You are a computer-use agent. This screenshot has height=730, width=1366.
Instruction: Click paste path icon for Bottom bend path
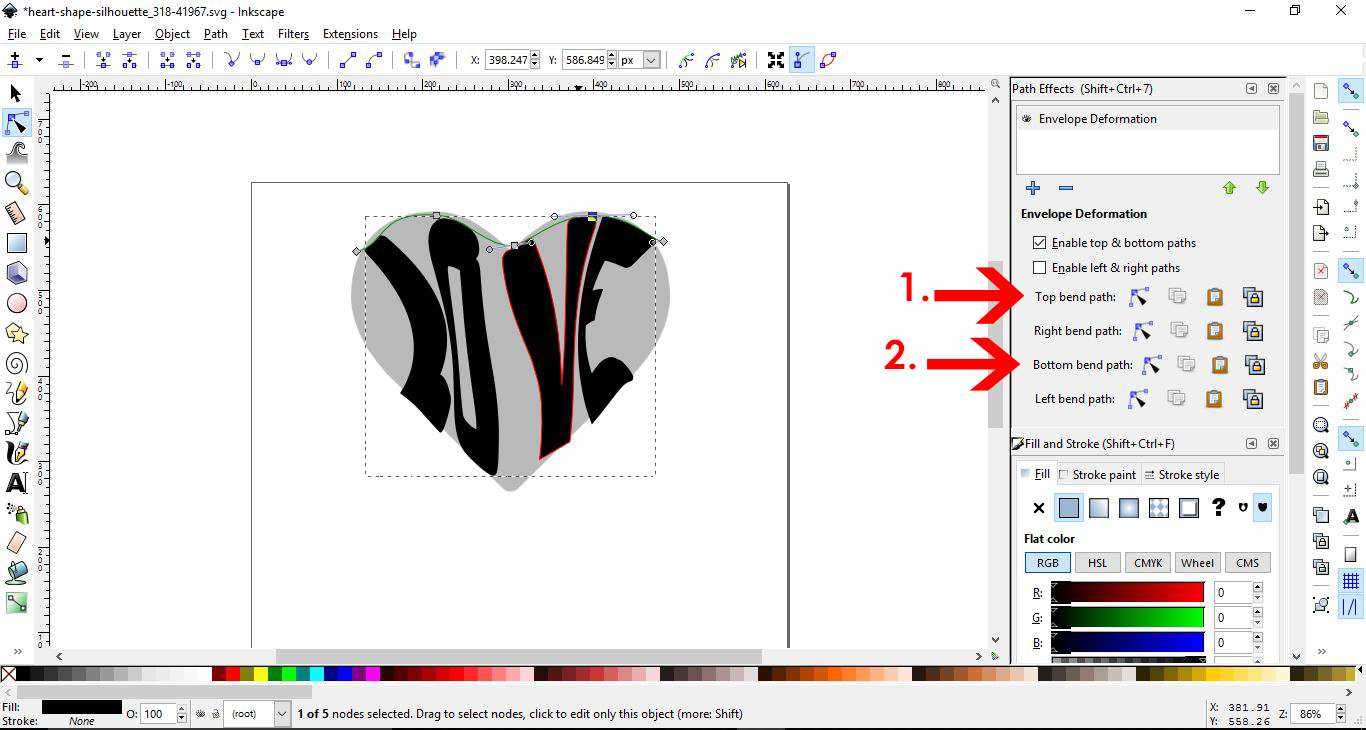coord(1219,364)
